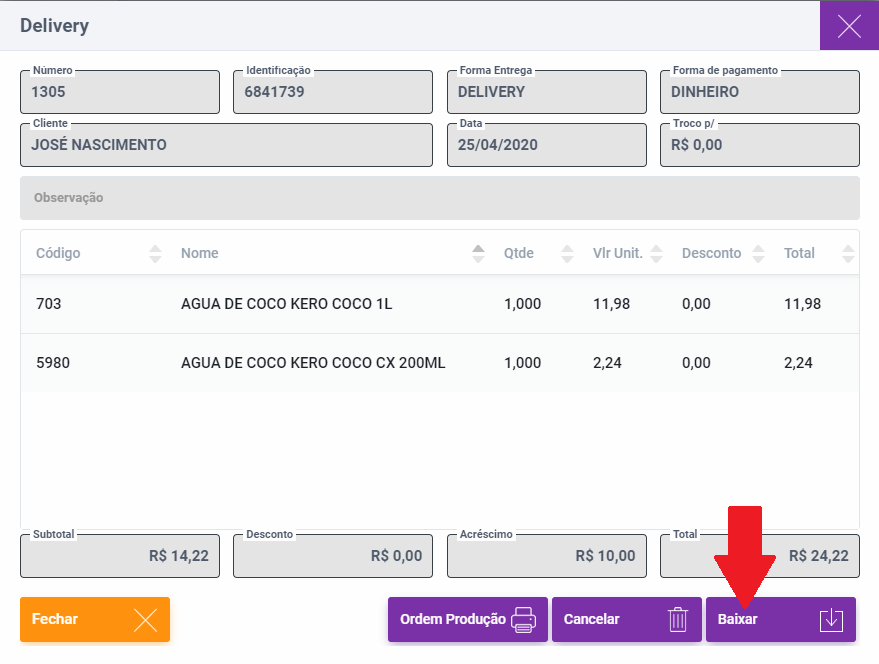
Task: Click the X icon on the Fechar button
Action: click(x=145, y=620)
